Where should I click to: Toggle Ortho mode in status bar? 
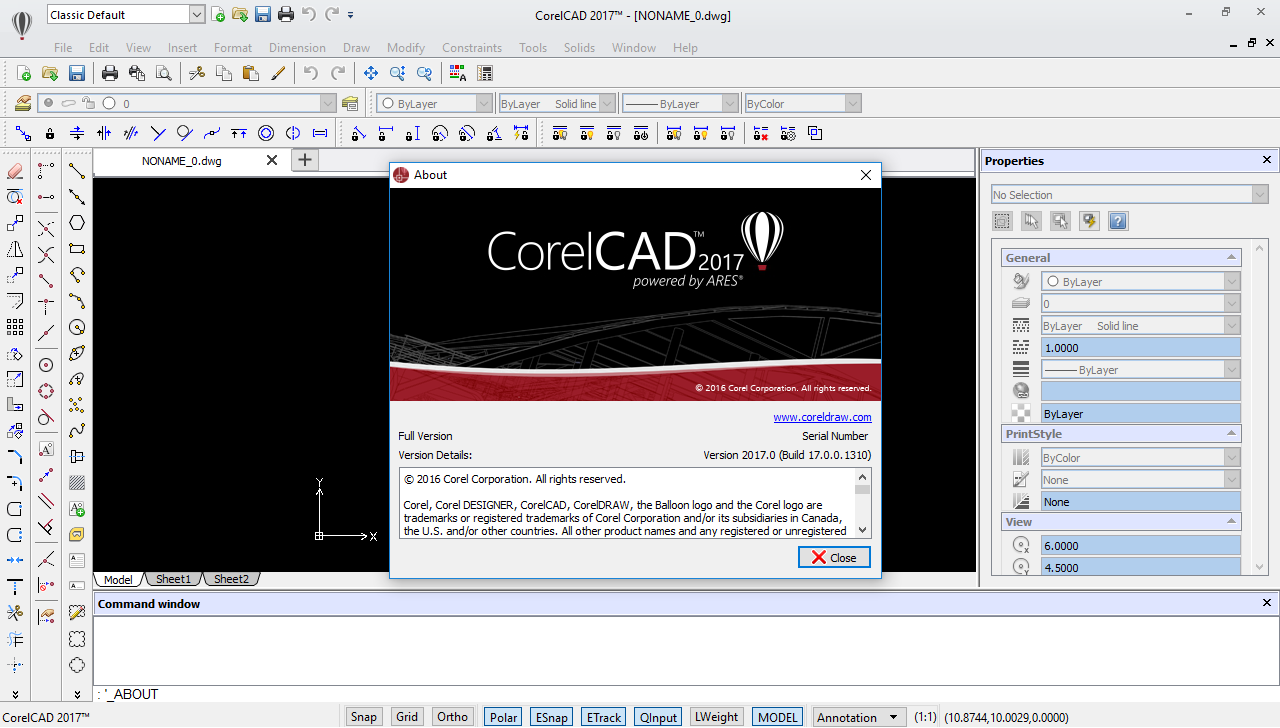[453, 717]
